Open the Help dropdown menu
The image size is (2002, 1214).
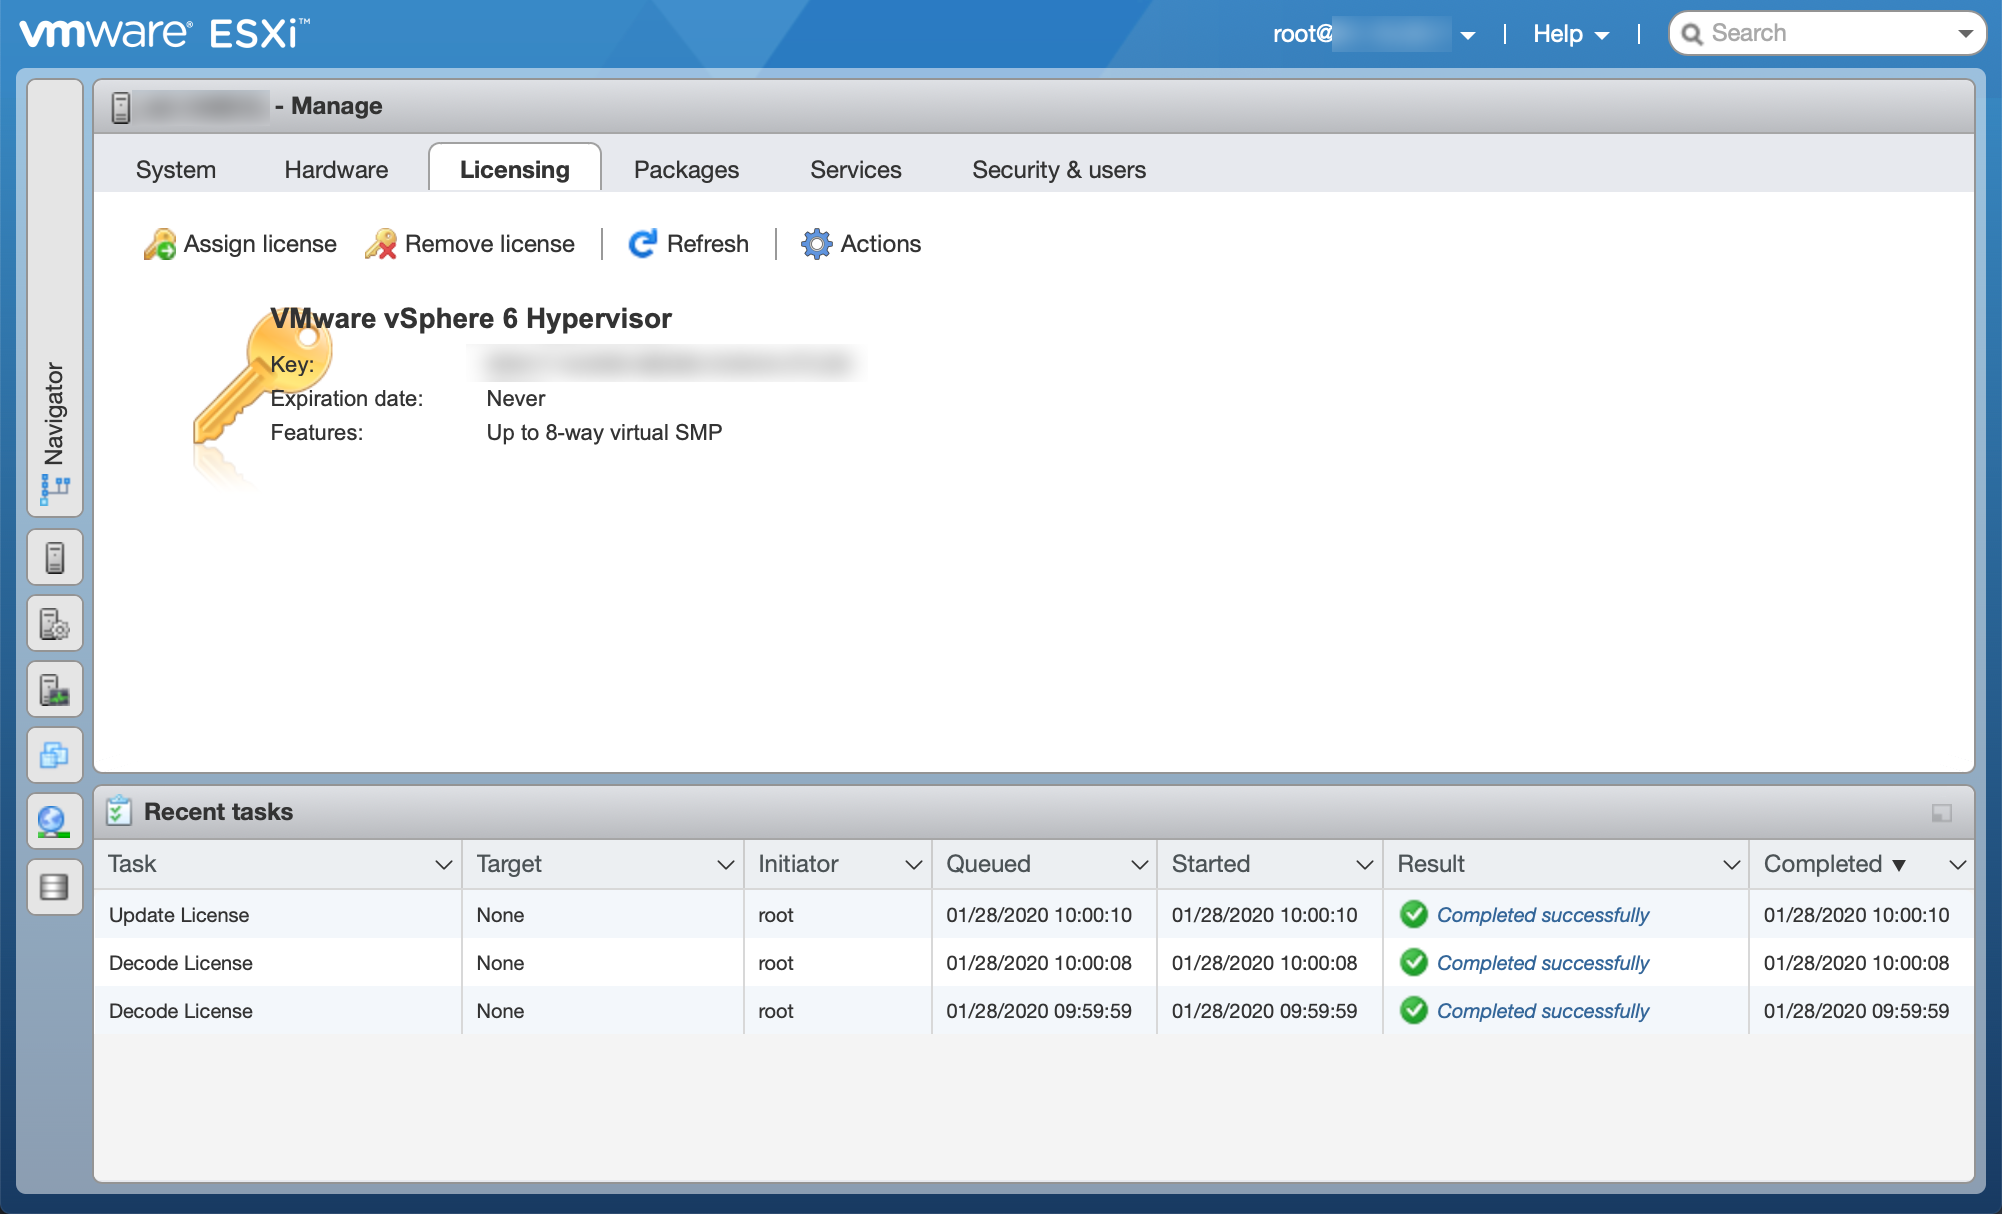(x=1571, y=34)
